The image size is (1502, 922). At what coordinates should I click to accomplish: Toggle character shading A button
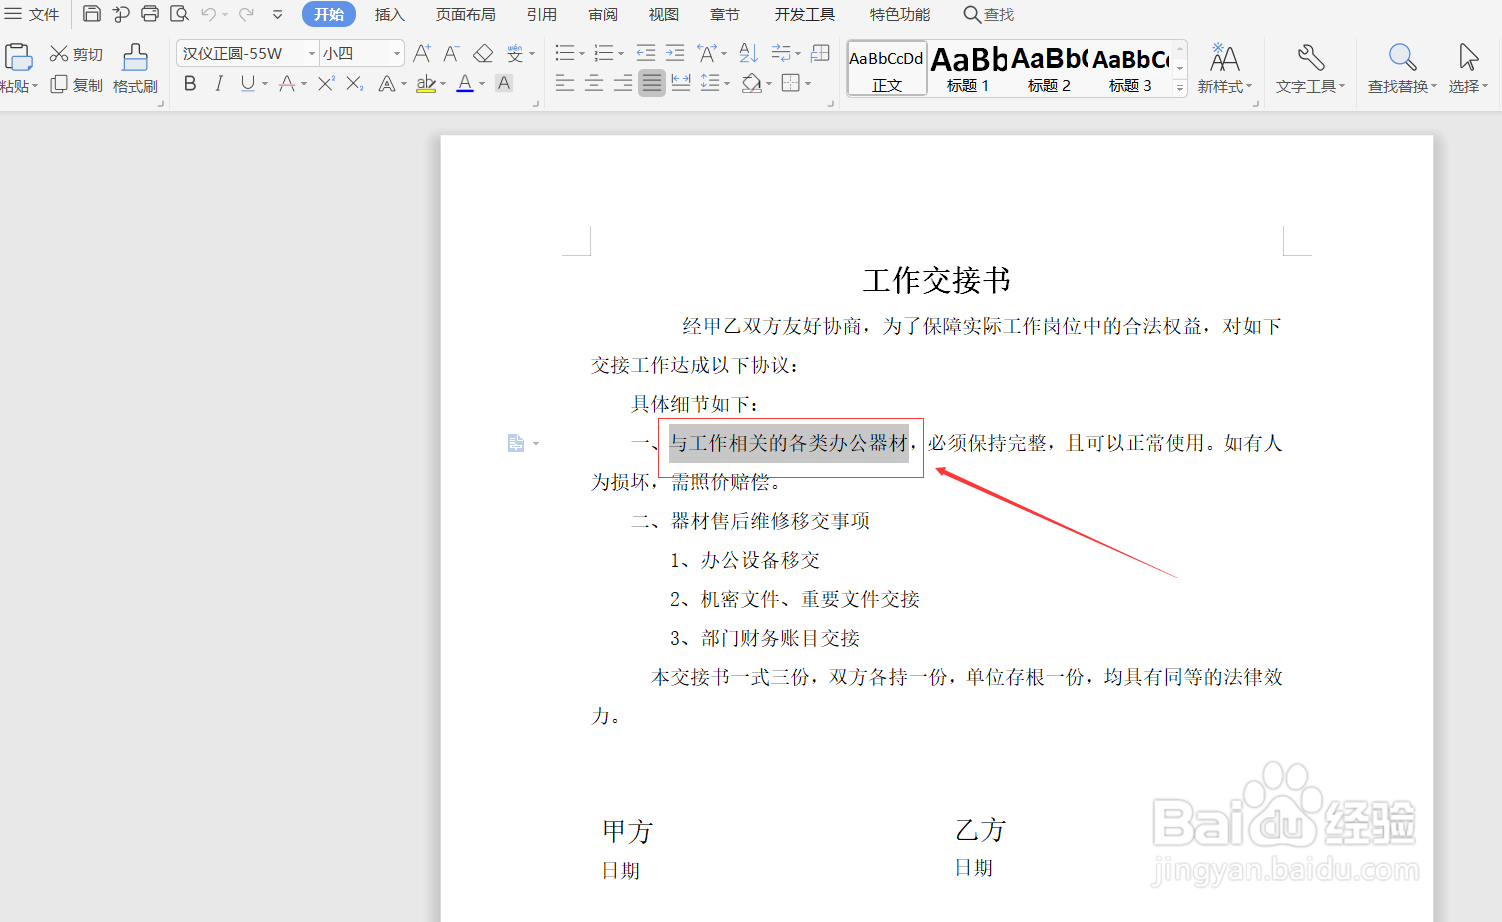pos(504,84)
